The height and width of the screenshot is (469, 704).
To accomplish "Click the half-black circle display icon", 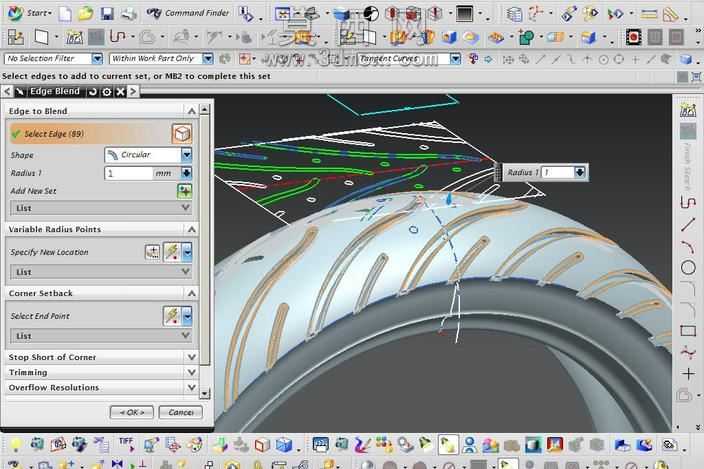I will 371,14.
